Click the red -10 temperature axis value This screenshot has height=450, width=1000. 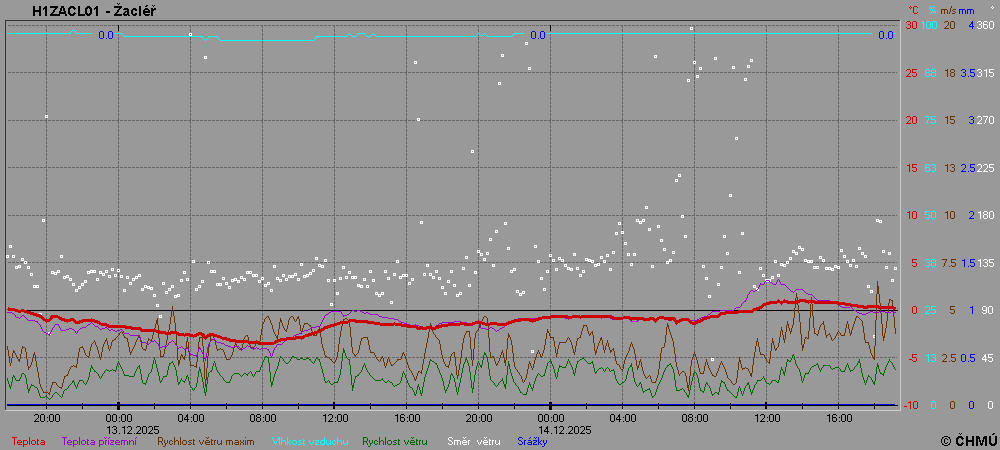coord(911,405)
